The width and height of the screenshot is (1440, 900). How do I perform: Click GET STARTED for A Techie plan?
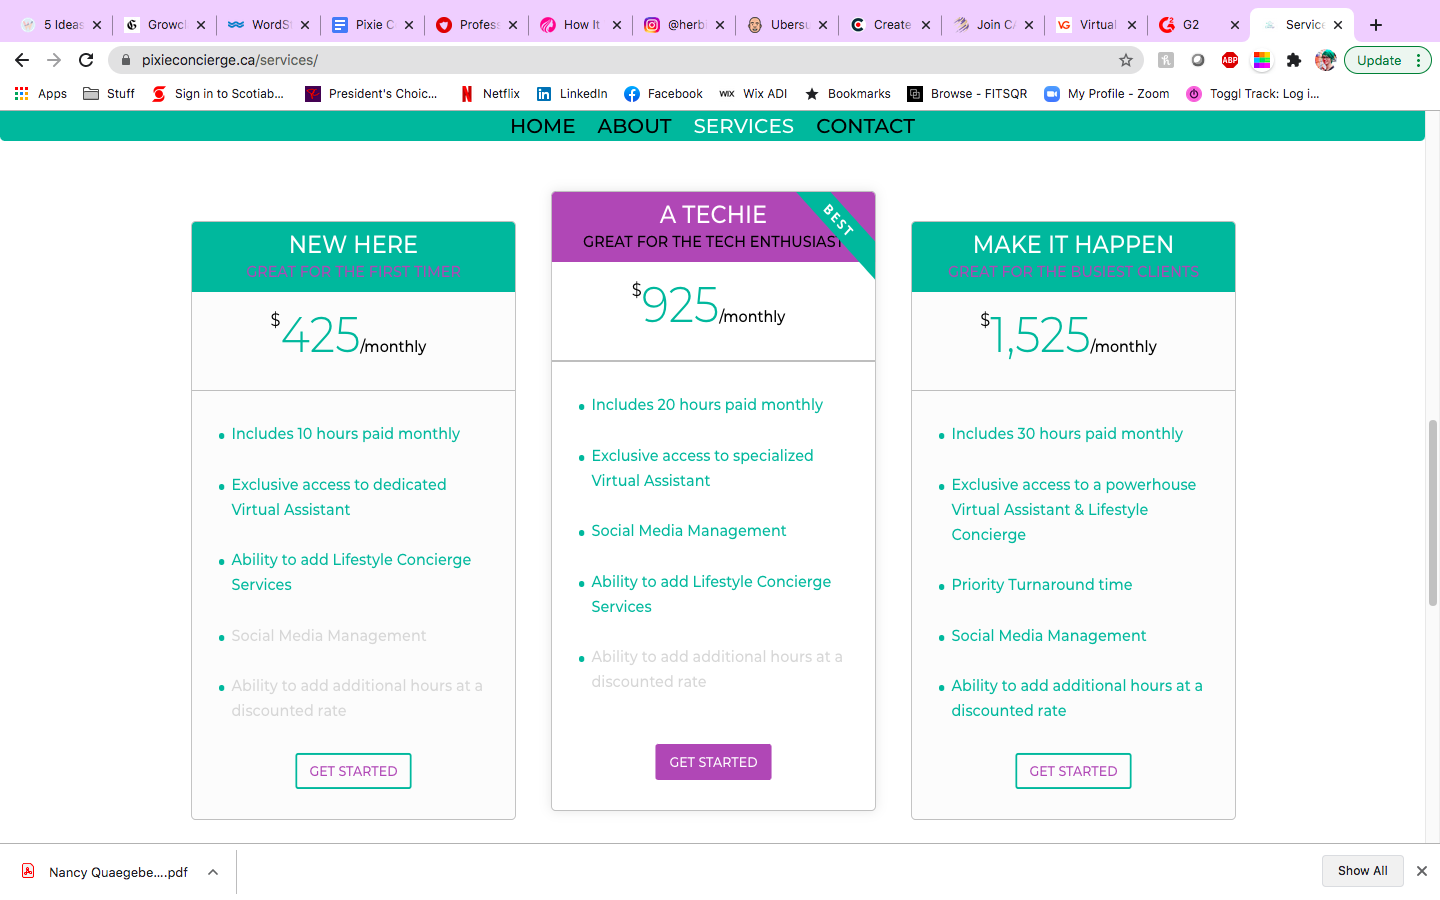[x=713, y=762]
